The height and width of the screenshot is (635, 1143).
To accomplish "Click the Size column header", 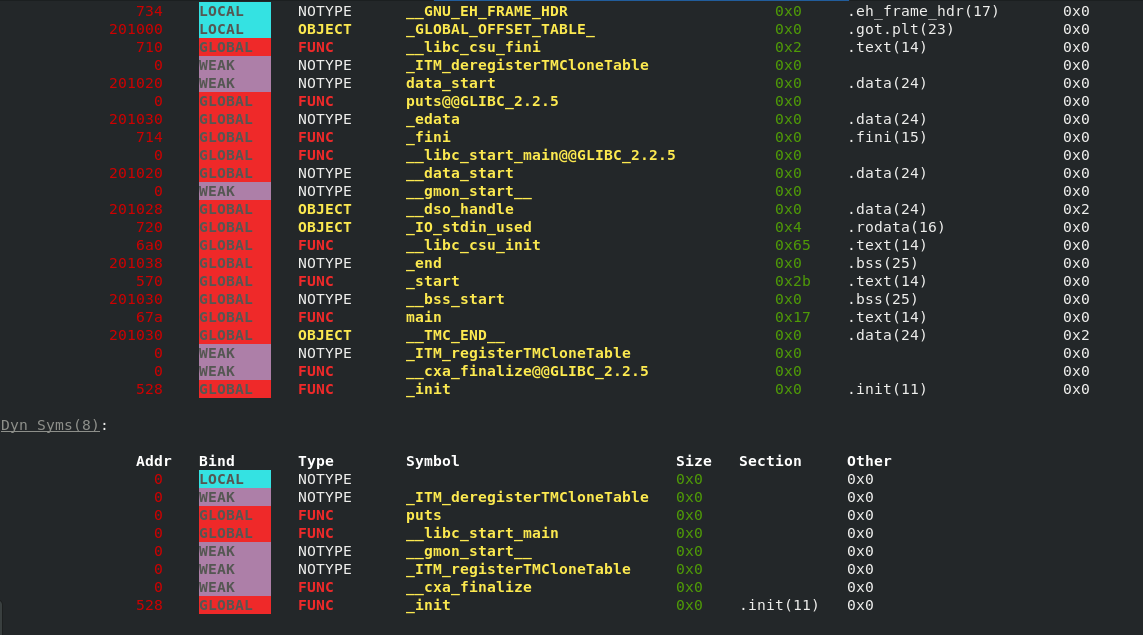I will point(693,461).
